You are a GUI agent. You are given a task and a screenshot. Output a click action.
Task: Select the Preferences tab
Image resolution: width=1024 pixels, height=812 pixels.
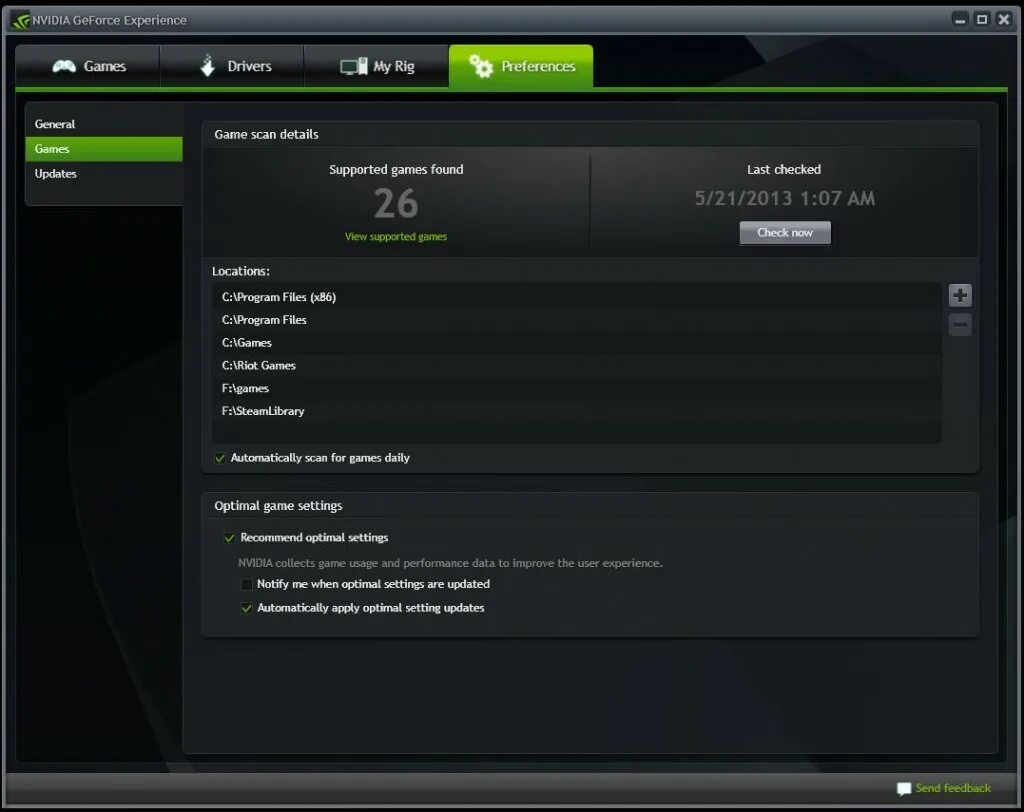[x=521, y=66]
